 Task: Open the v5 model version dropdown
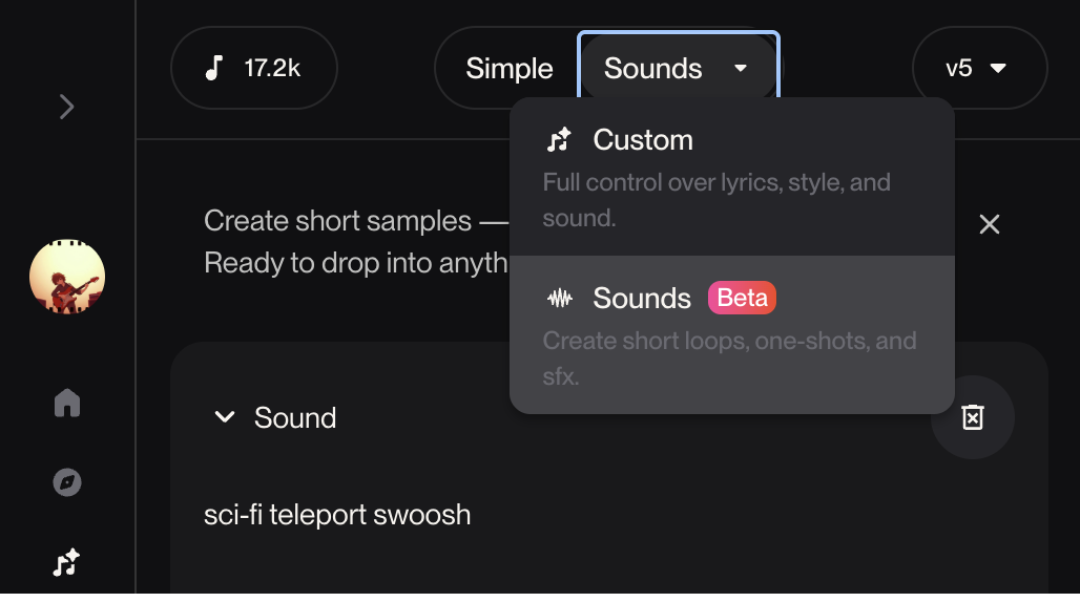tap(979, 68)
